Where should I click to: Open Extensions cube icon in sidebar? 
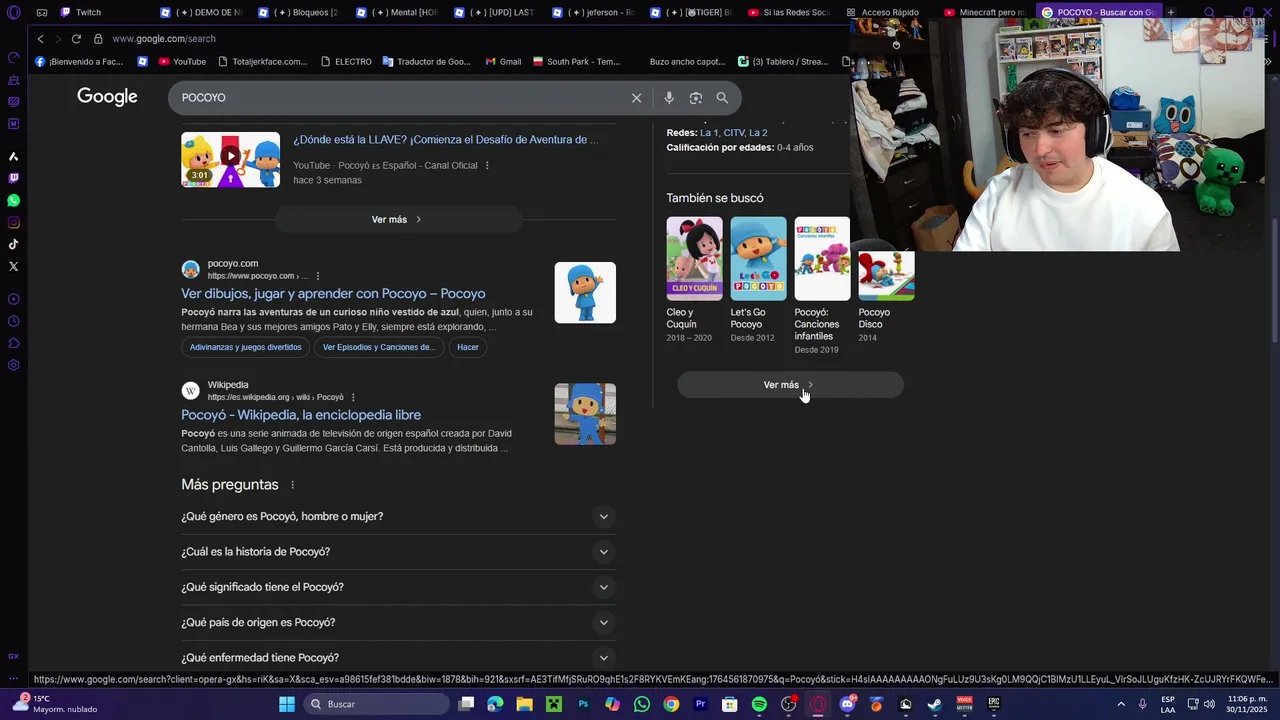[x=13, y=343]
